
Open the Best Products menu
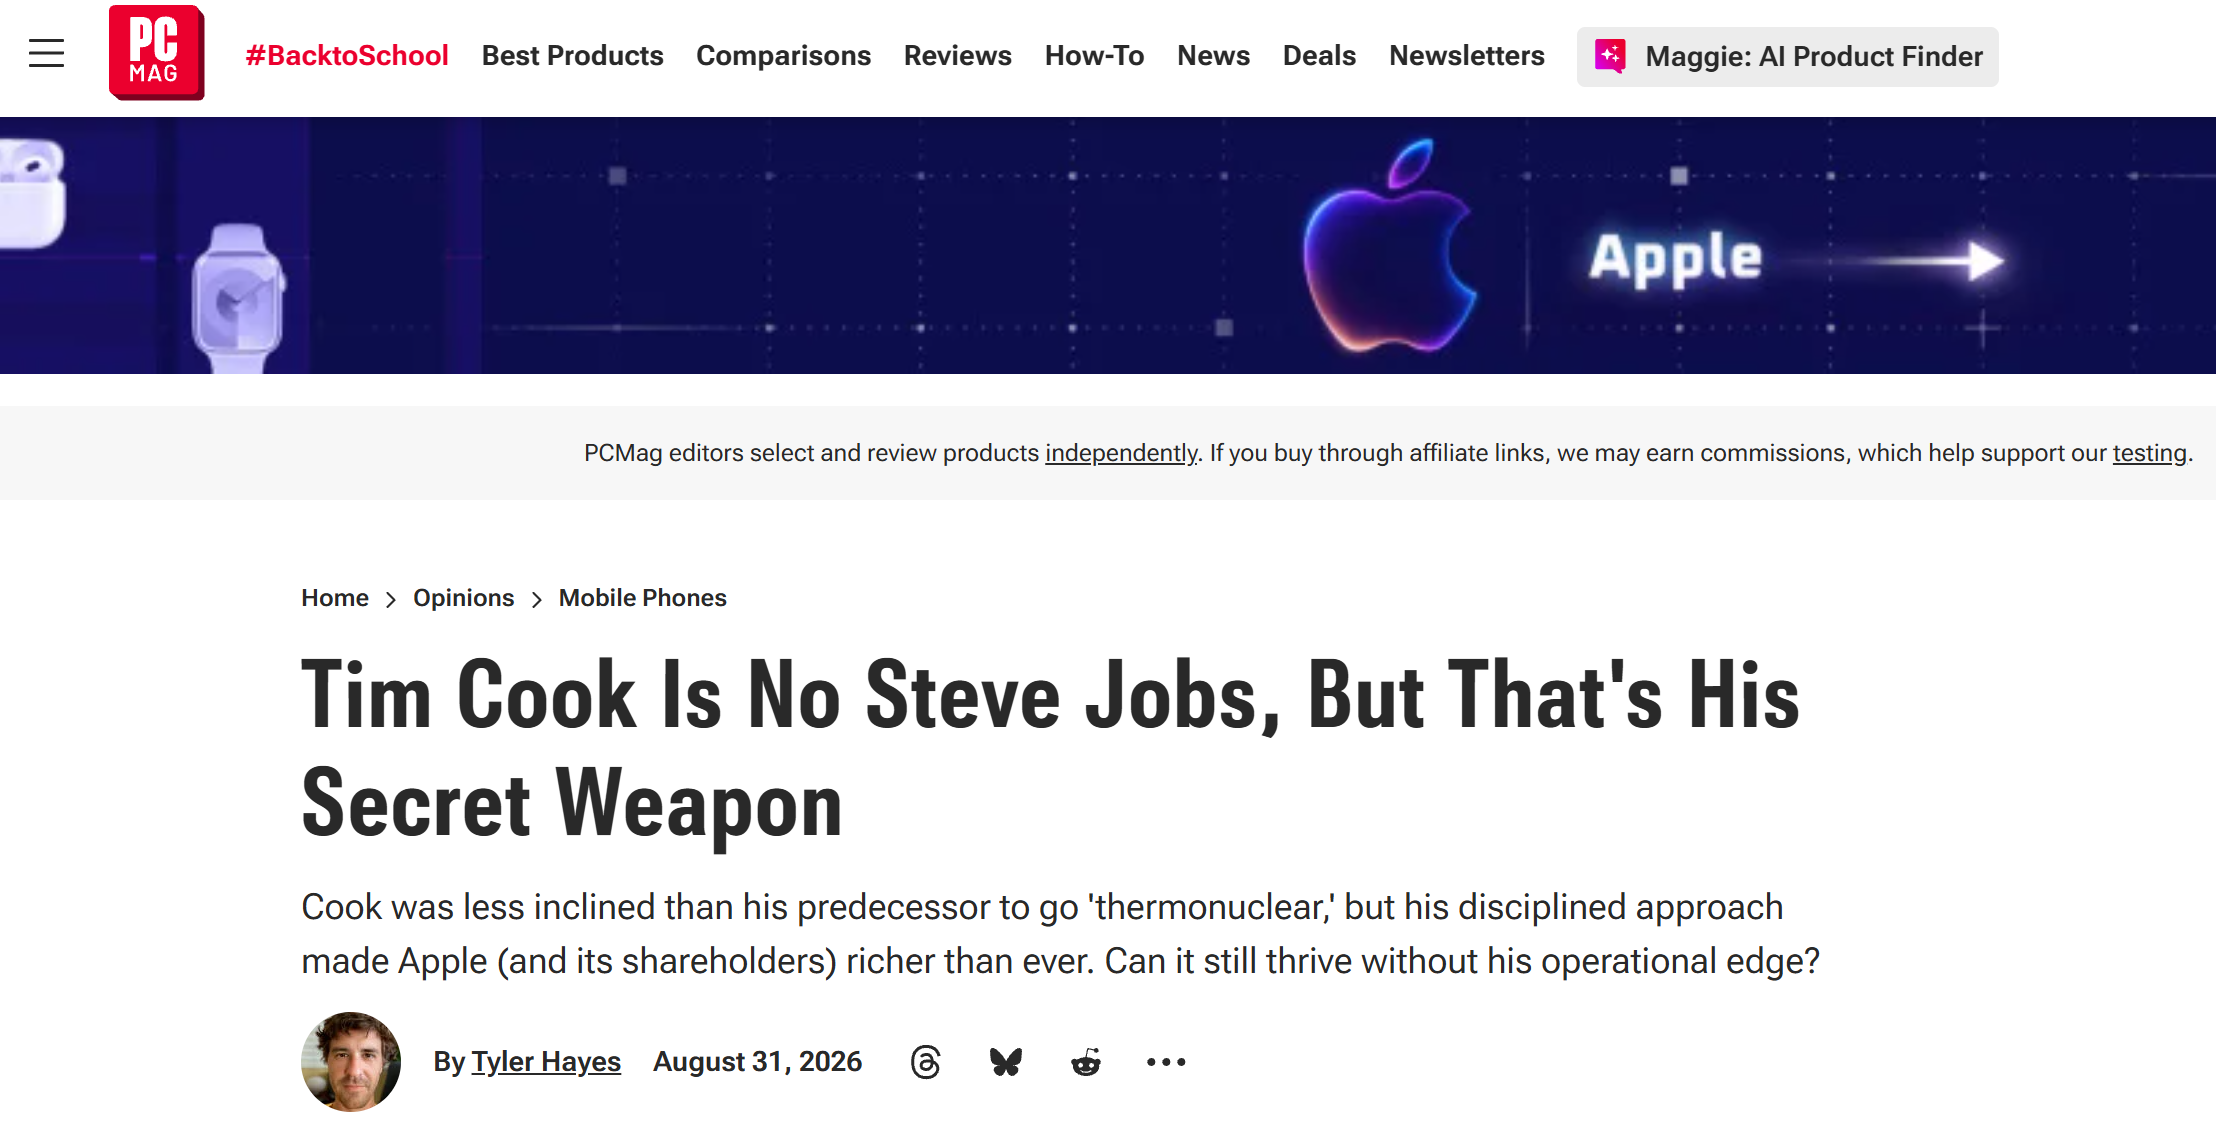point(572,55)
